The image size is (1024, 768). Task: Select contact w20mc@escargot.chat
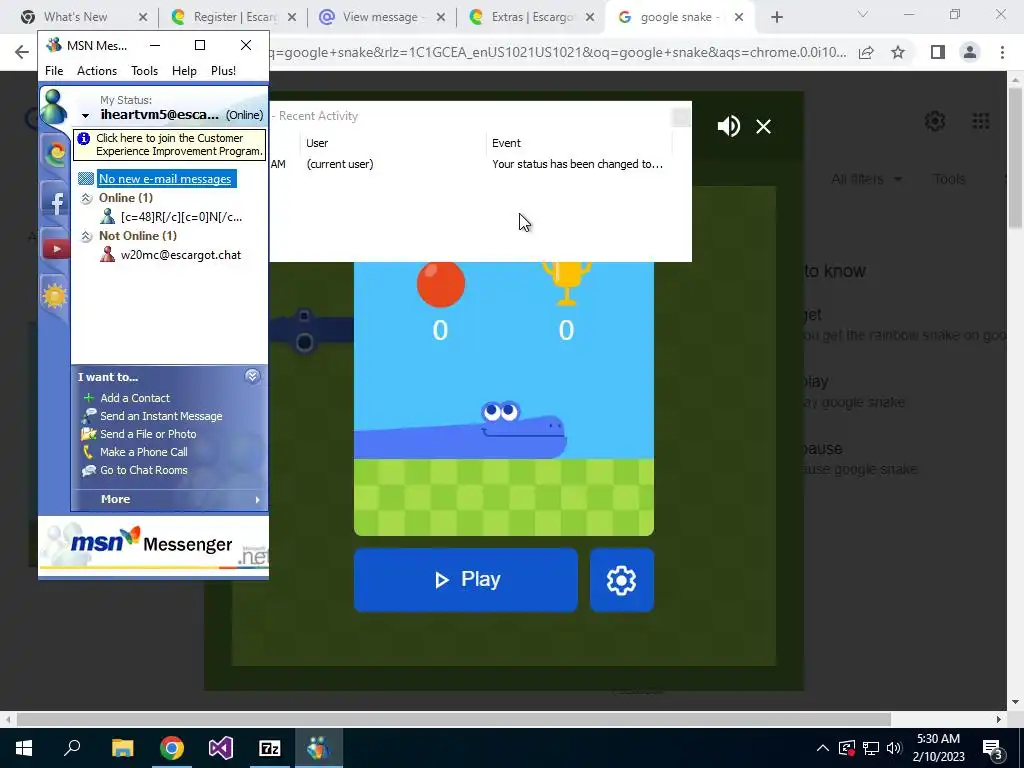click(181, 255)
